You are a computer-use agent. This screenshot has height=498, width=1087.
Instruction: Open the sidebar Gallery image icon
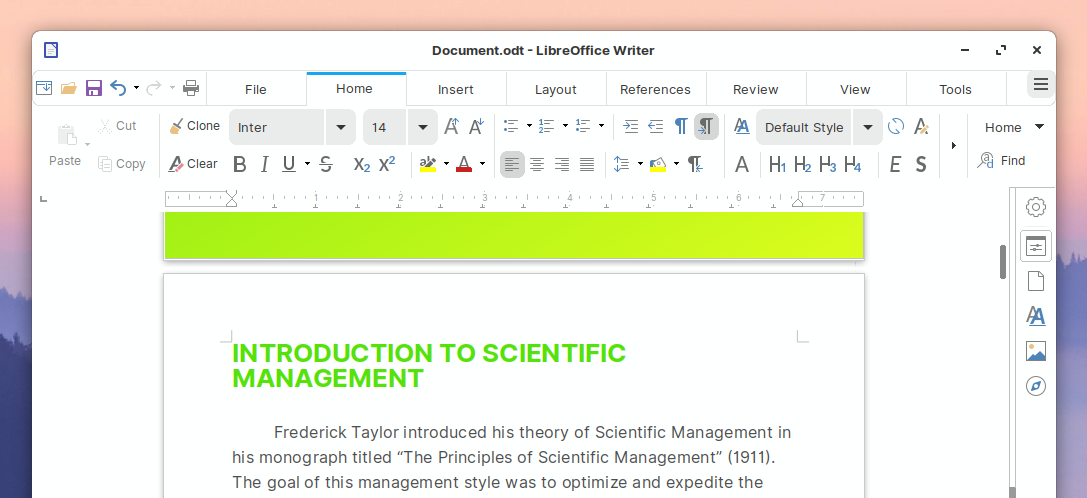pyautogui.click(x=1036, y=351)
